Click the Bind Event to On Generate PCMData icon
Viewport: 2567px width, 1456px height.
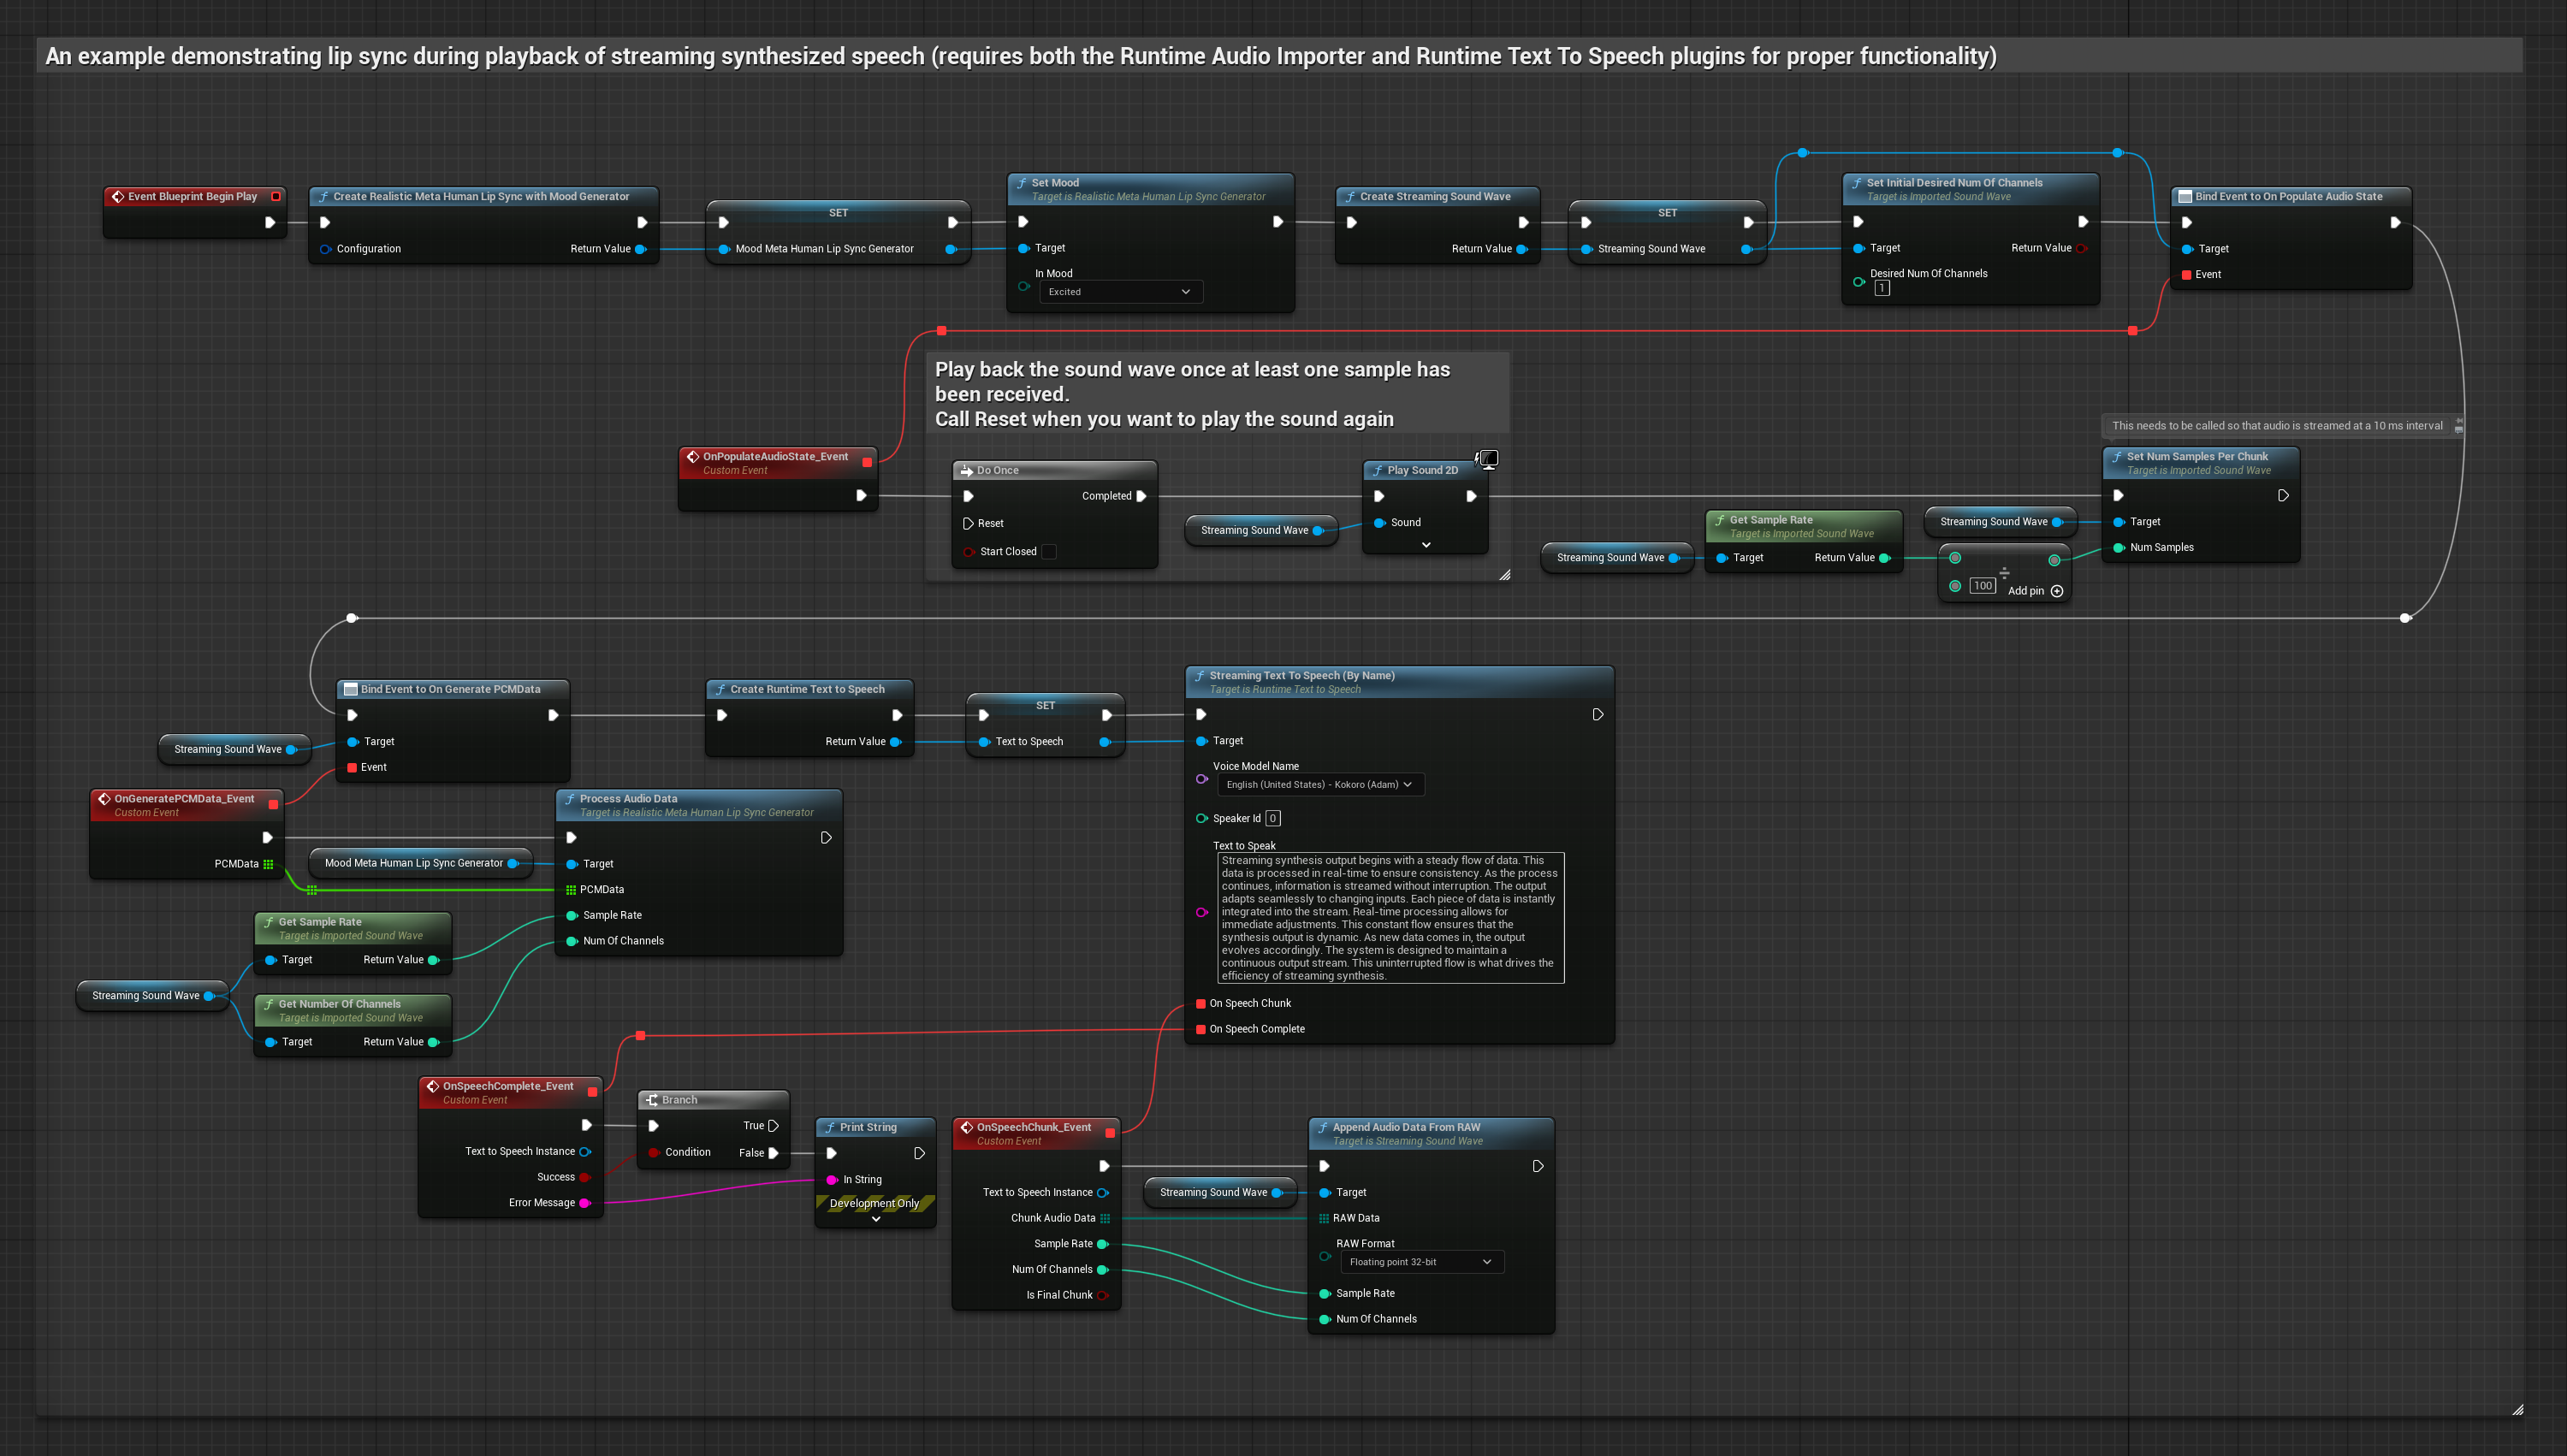[350, 689]
